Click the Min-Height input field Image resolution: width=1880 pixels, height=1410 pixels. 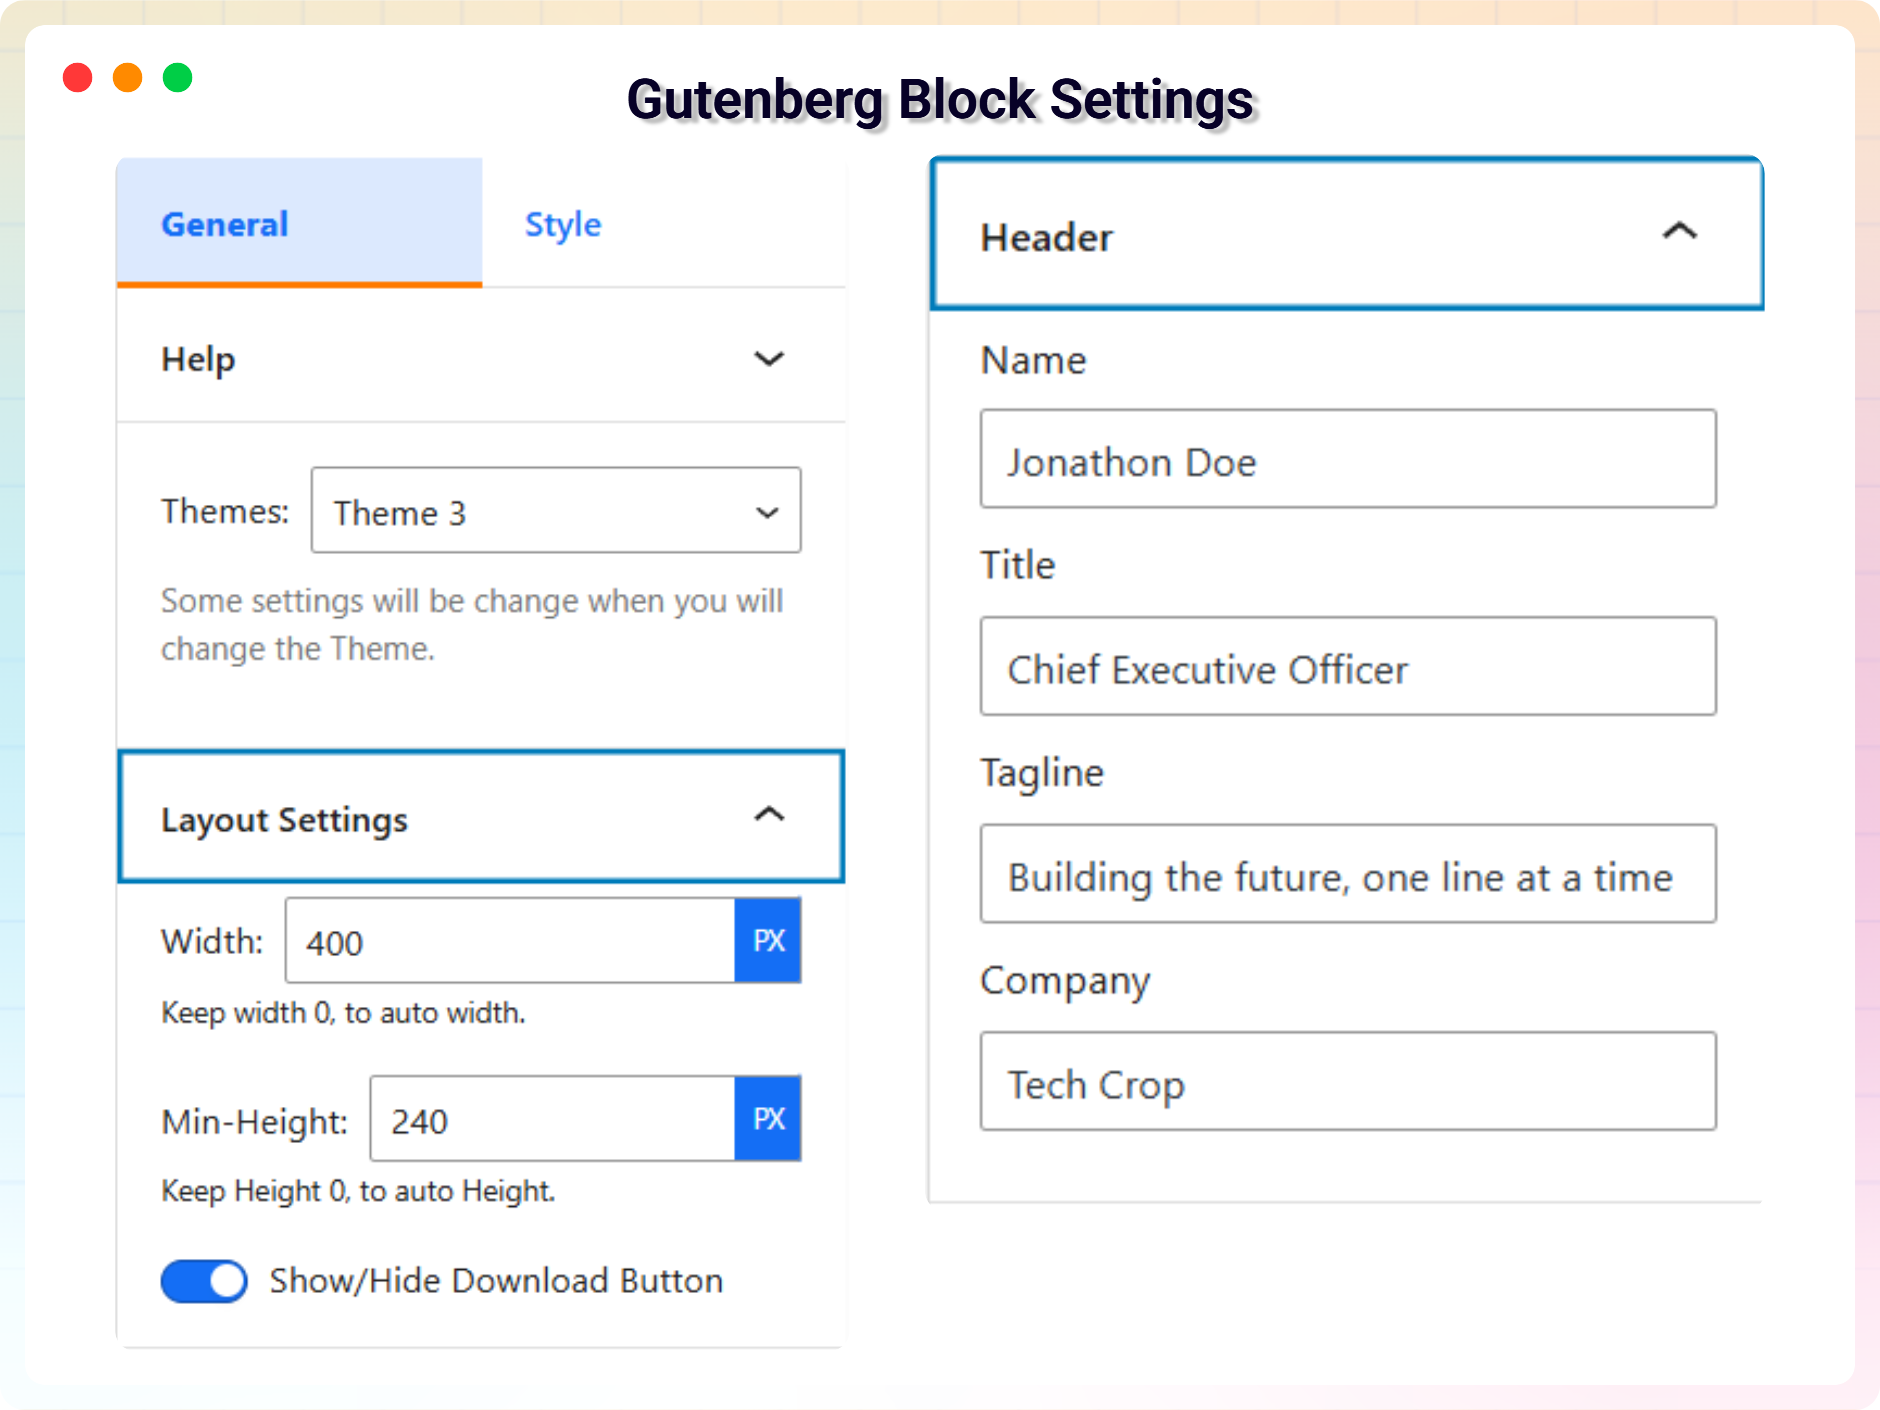[x=552, y=1119]
